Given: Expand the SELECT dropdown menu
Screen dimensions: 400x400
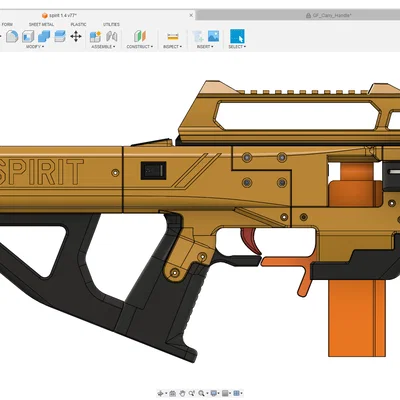Looking at the screenshot, I should (x=237, y=47).
